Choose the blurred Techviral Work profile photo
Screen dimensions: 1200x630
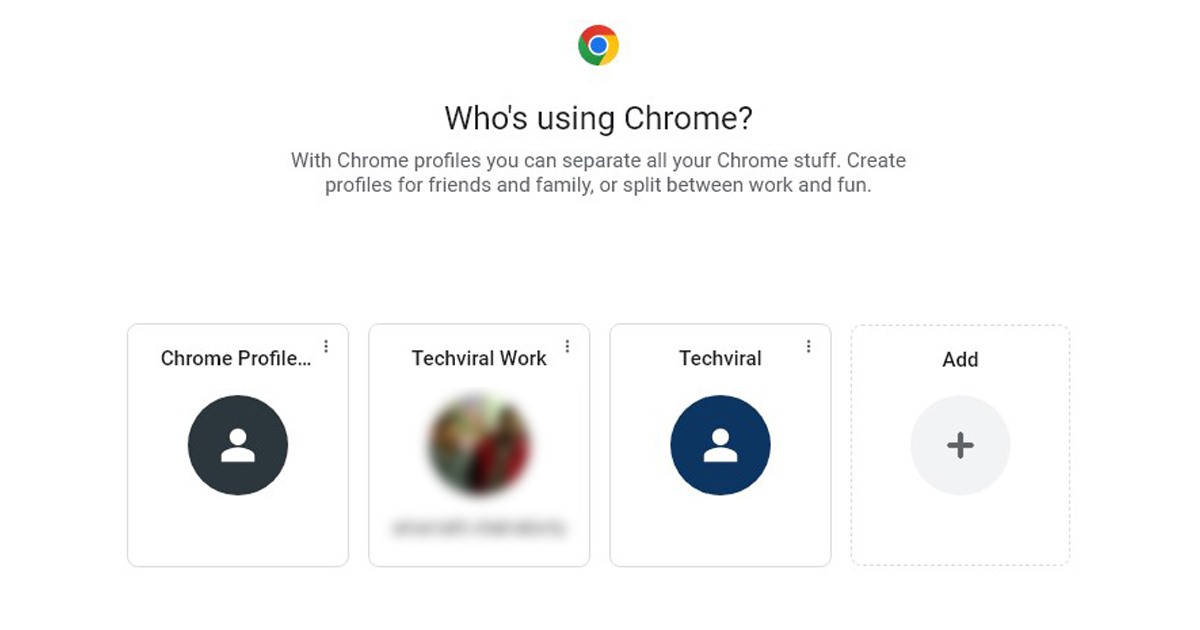(x=479, y=445)
